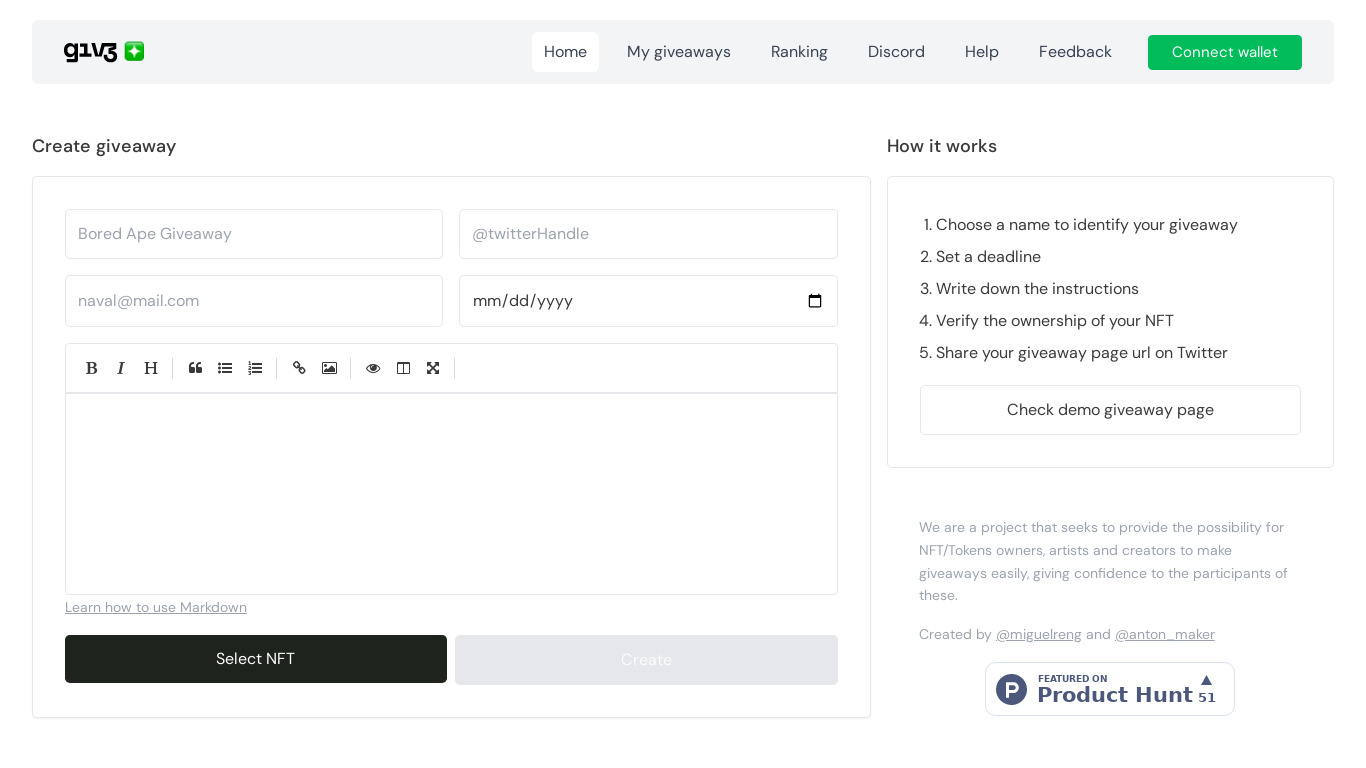Open the deadline date picker calendar
This screenshot has width=1366, height=768.
(814, 301)
